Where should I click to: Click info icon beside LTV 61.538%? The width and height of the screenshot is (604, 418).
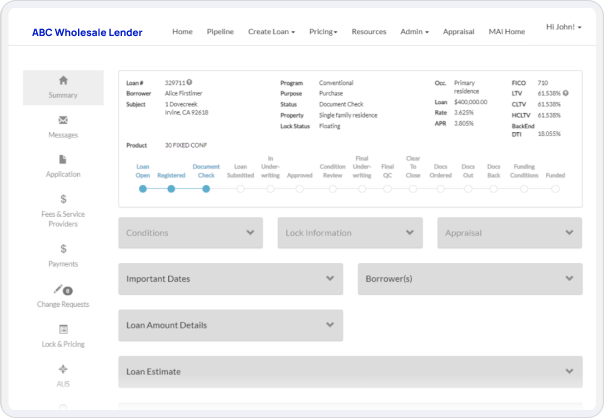click(x=565, y=93)
